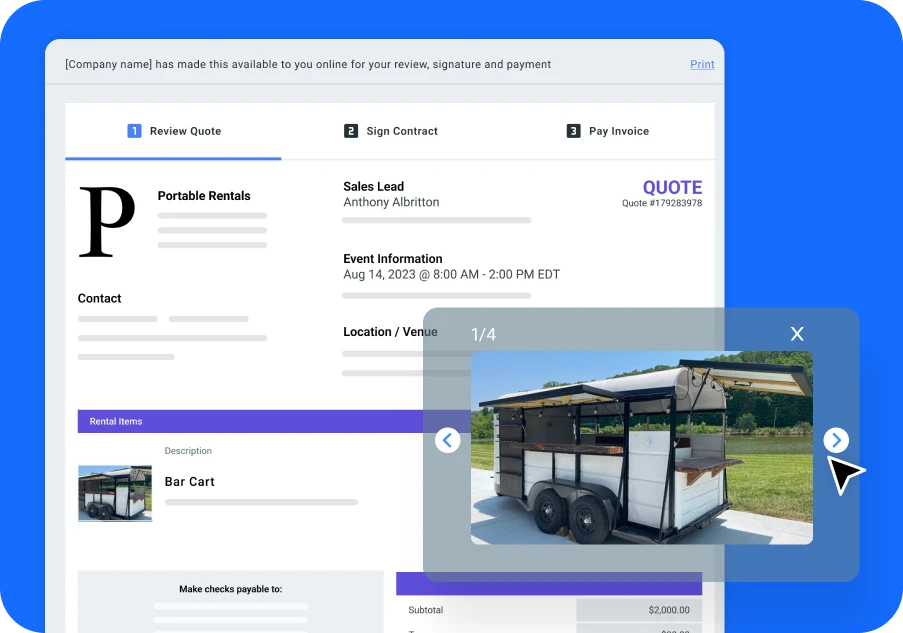Open the Bar Cart thumbnail image
The width and height of the screenshot is (903, 633).
tap(115, 493)
